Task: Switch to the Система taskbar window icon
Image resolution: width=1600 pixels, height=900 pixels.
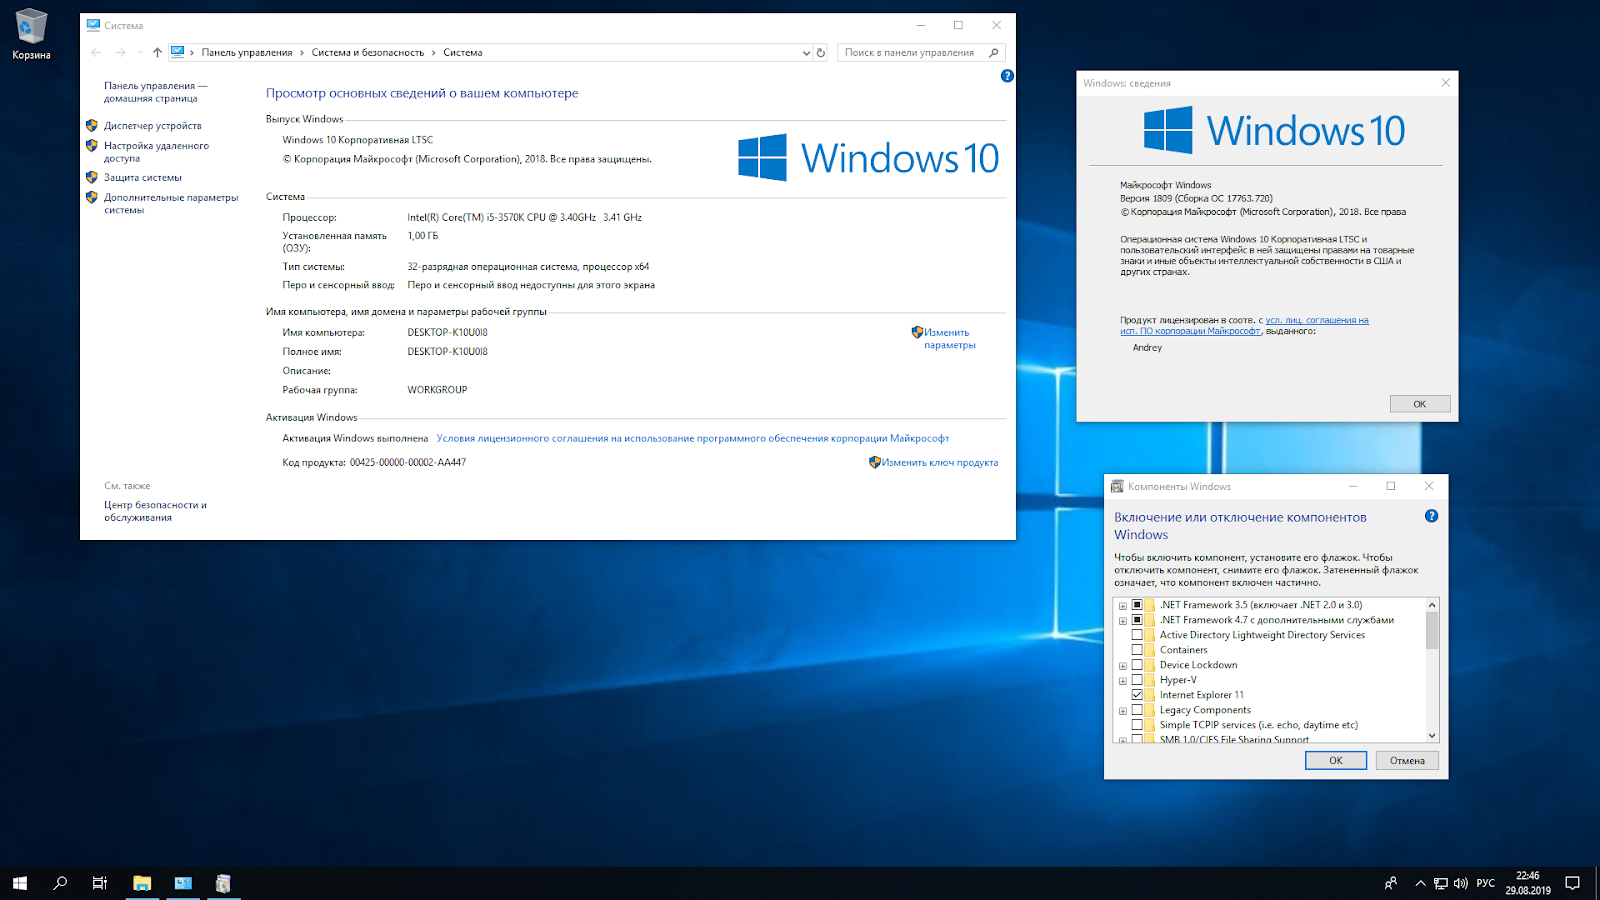Action: click(x=183, y=883)
